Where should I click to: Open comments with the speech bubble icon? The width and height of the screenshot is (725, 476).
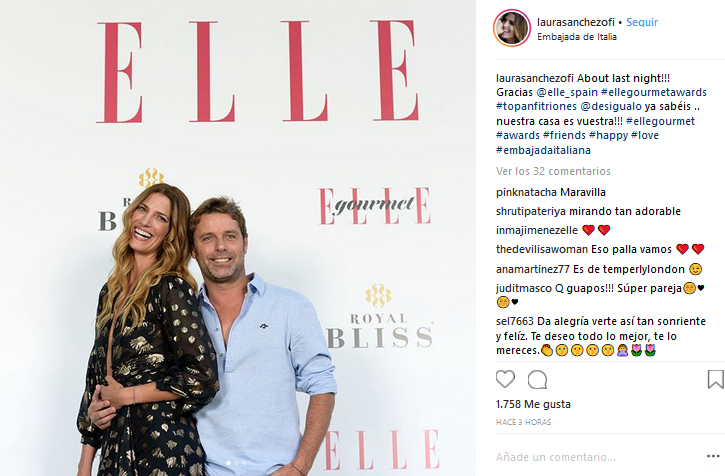point(537,380)
